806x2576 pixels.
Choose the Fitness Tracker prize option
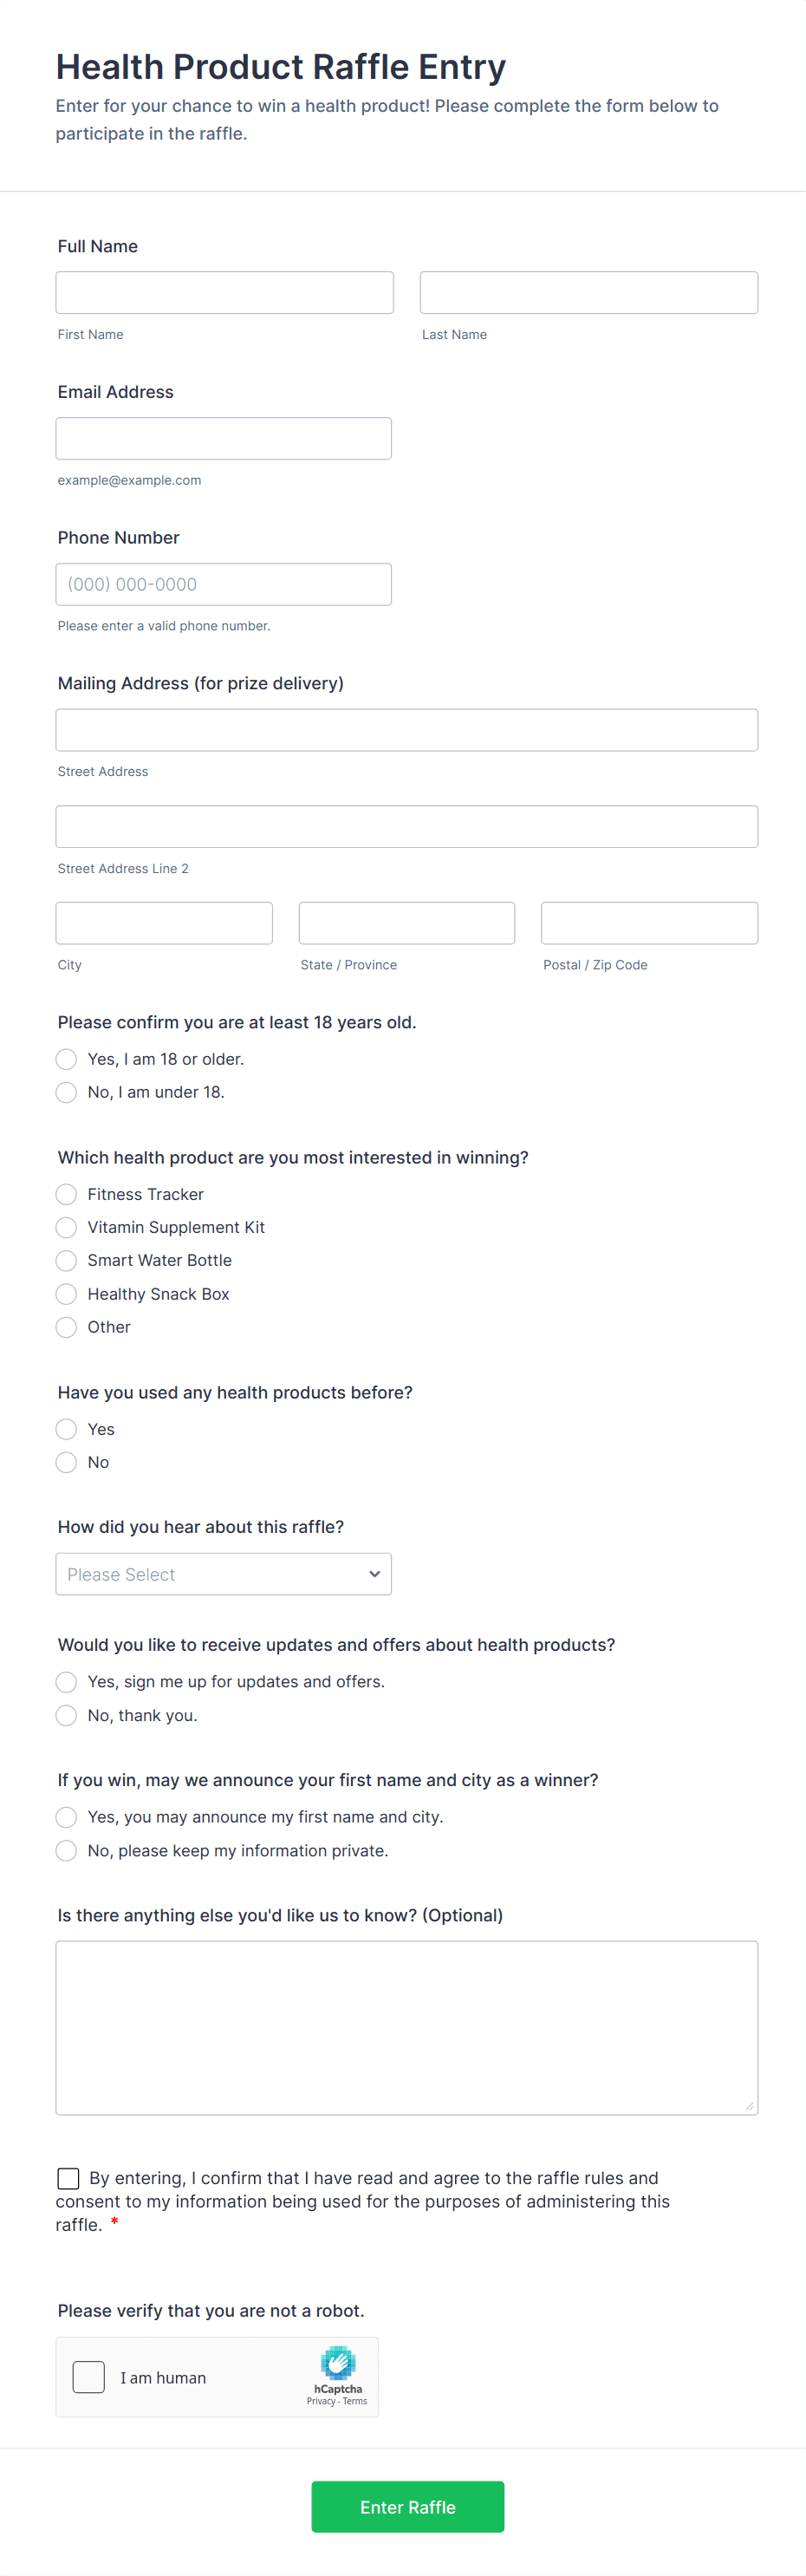click(x=66, y=1193)
